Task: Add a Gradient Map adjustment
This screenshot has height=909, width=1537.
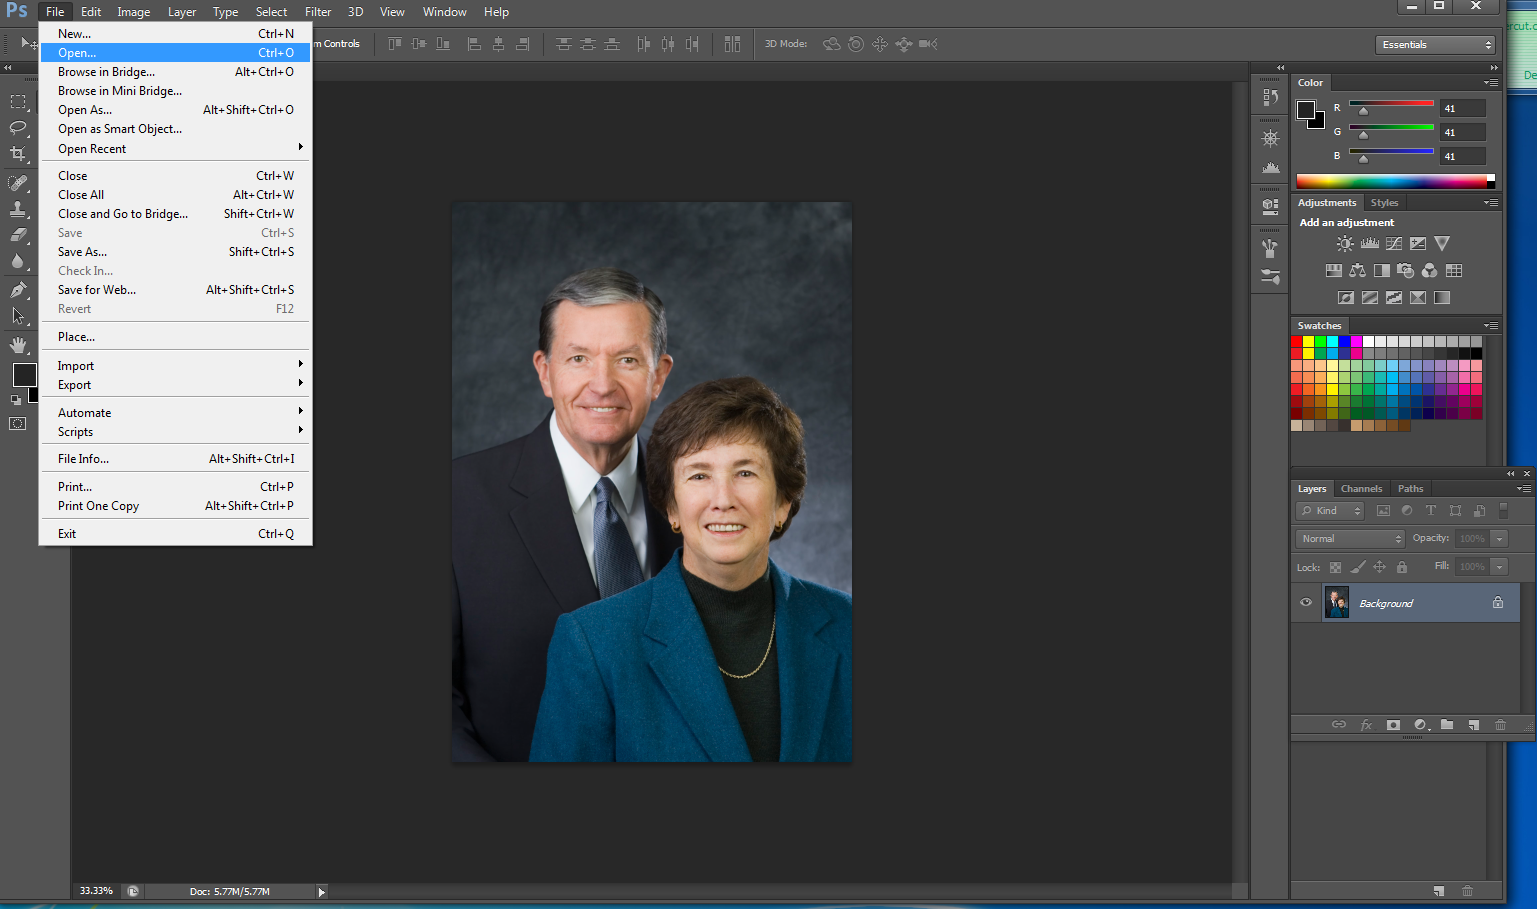Action: pos(1442,298)
